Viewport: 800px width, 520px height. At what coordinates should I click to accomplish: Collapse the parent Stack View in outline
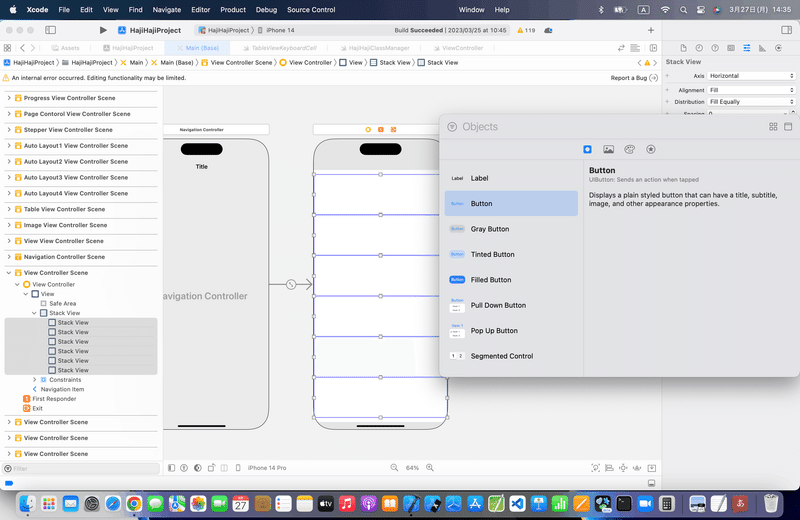[35, 313]
